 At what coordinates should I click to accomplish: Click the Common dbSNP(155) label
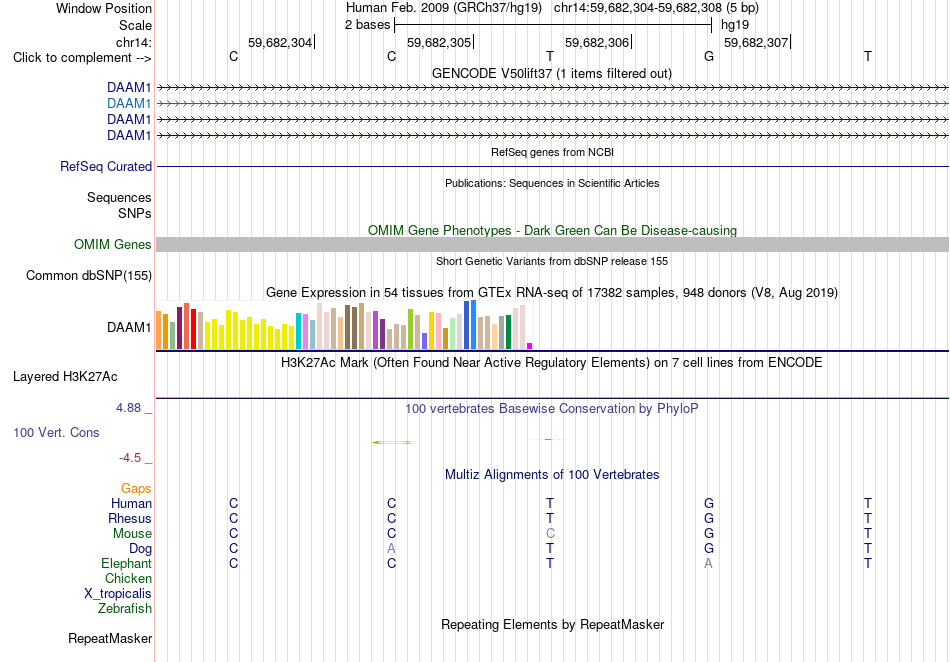click(89, 276)
